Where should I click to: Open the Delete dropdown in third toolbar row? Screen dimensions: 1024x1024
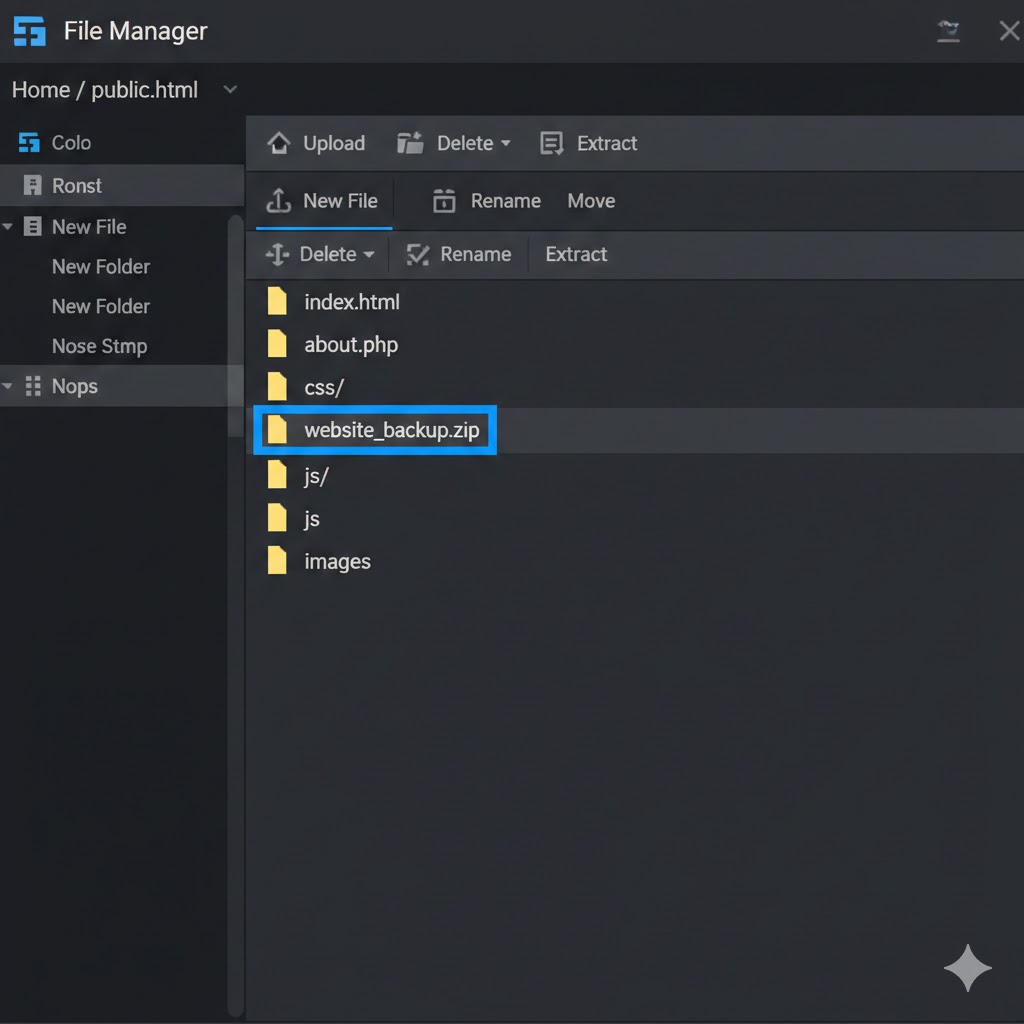coord(369,255)
